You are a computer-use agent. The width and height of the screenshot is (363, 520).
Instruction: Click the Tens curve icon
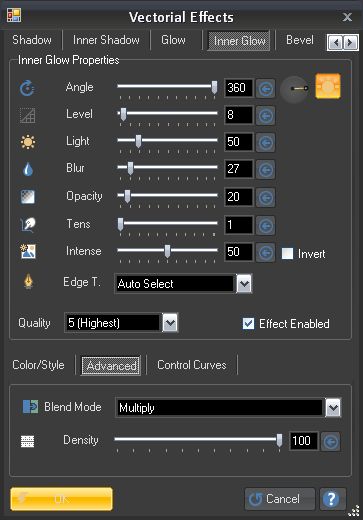tap(28, 225)
